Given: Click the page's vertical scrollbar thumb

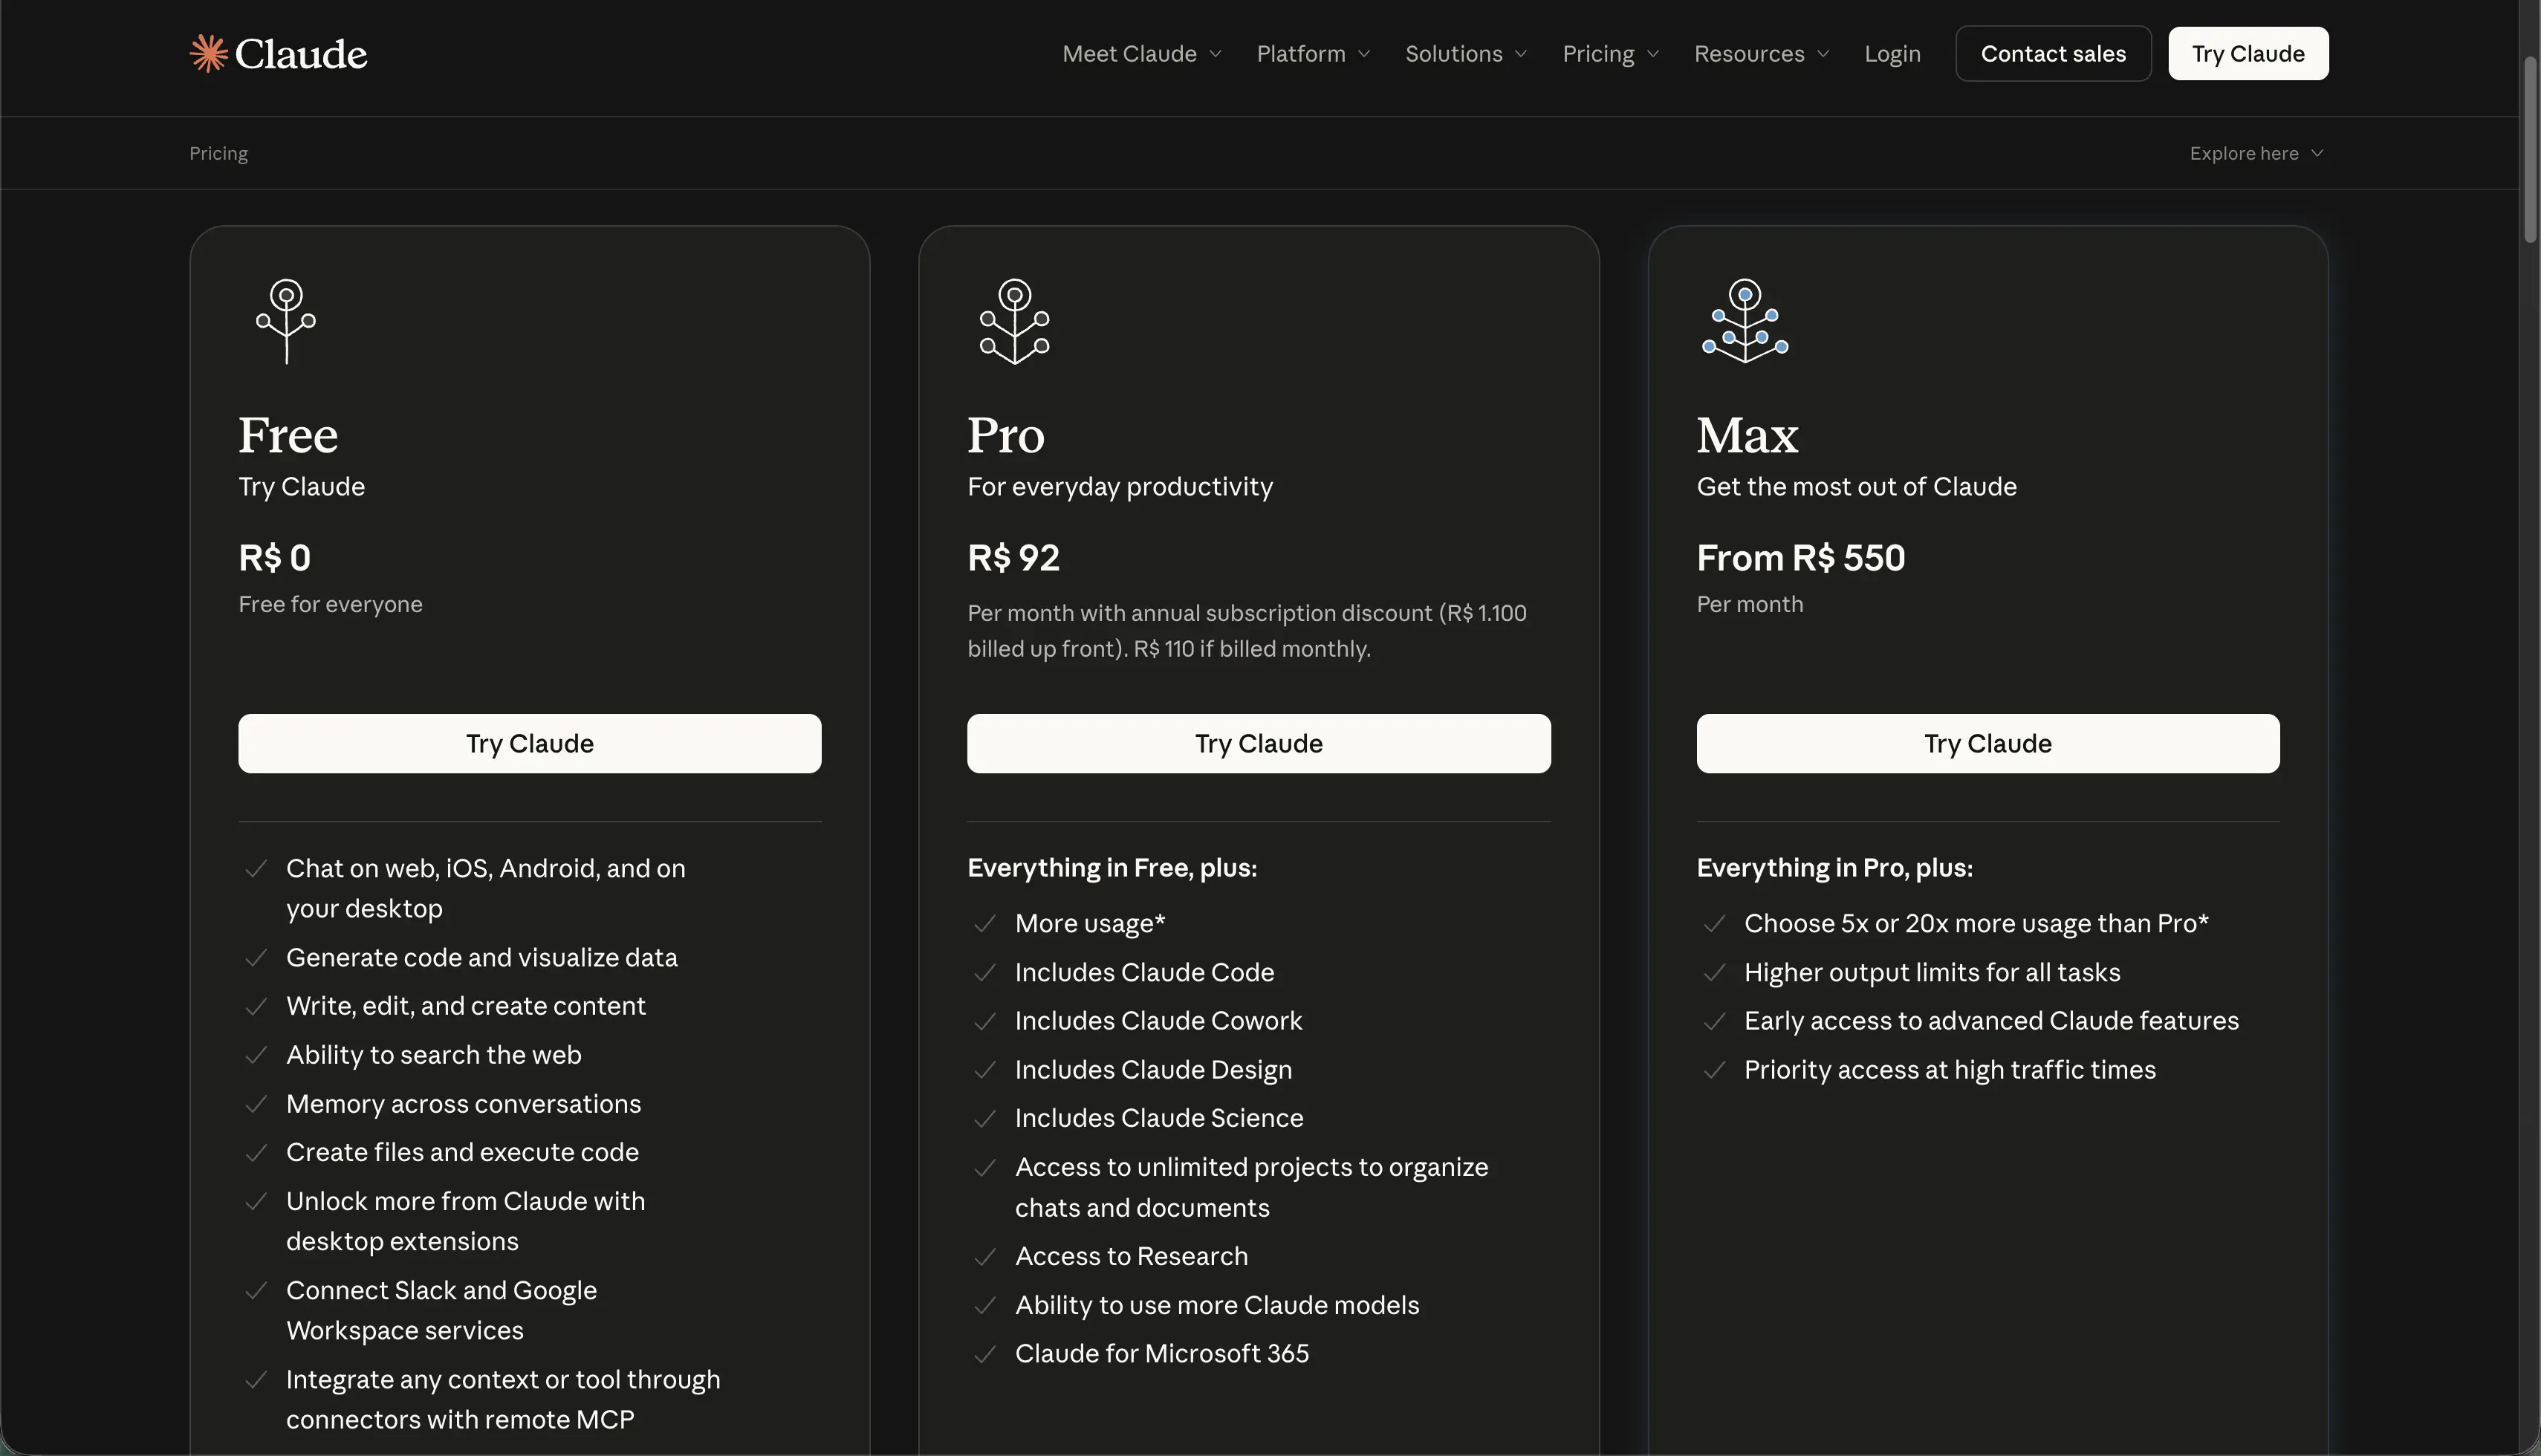Looking at the screenshot, I should click(2531, 150).
